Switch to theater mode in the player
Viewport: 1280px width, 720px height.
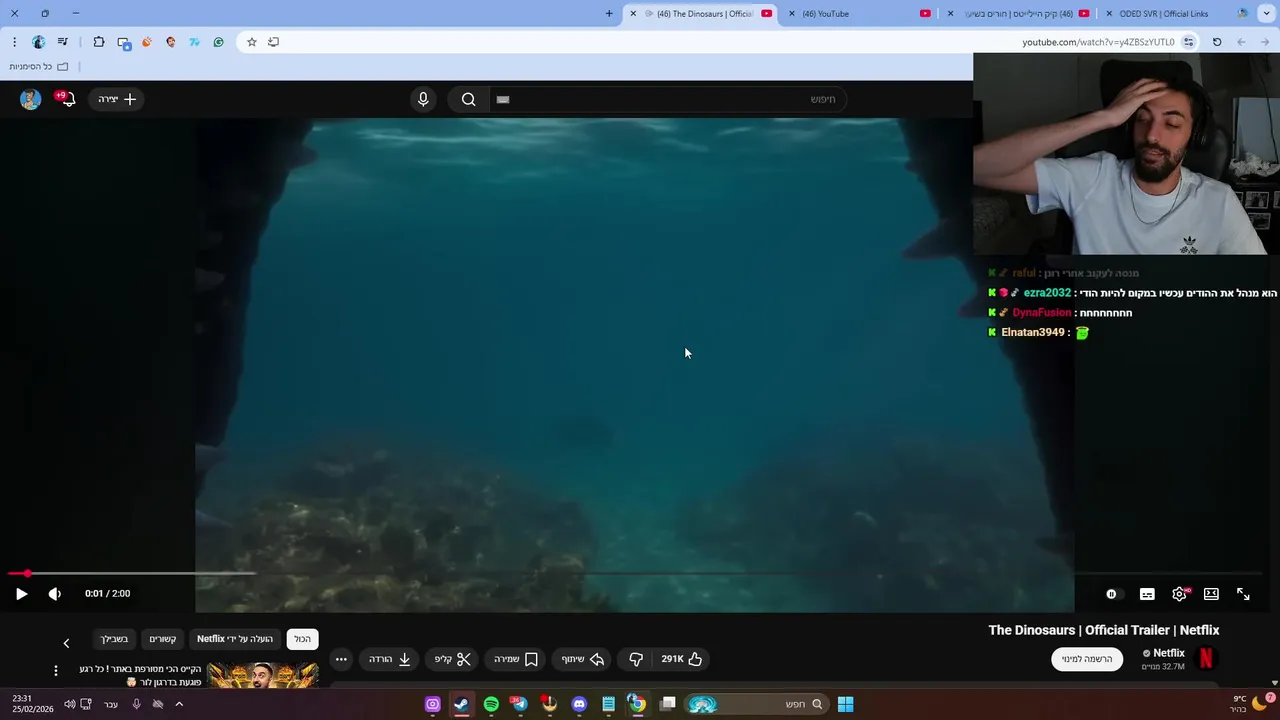(x=1211, y=594)
